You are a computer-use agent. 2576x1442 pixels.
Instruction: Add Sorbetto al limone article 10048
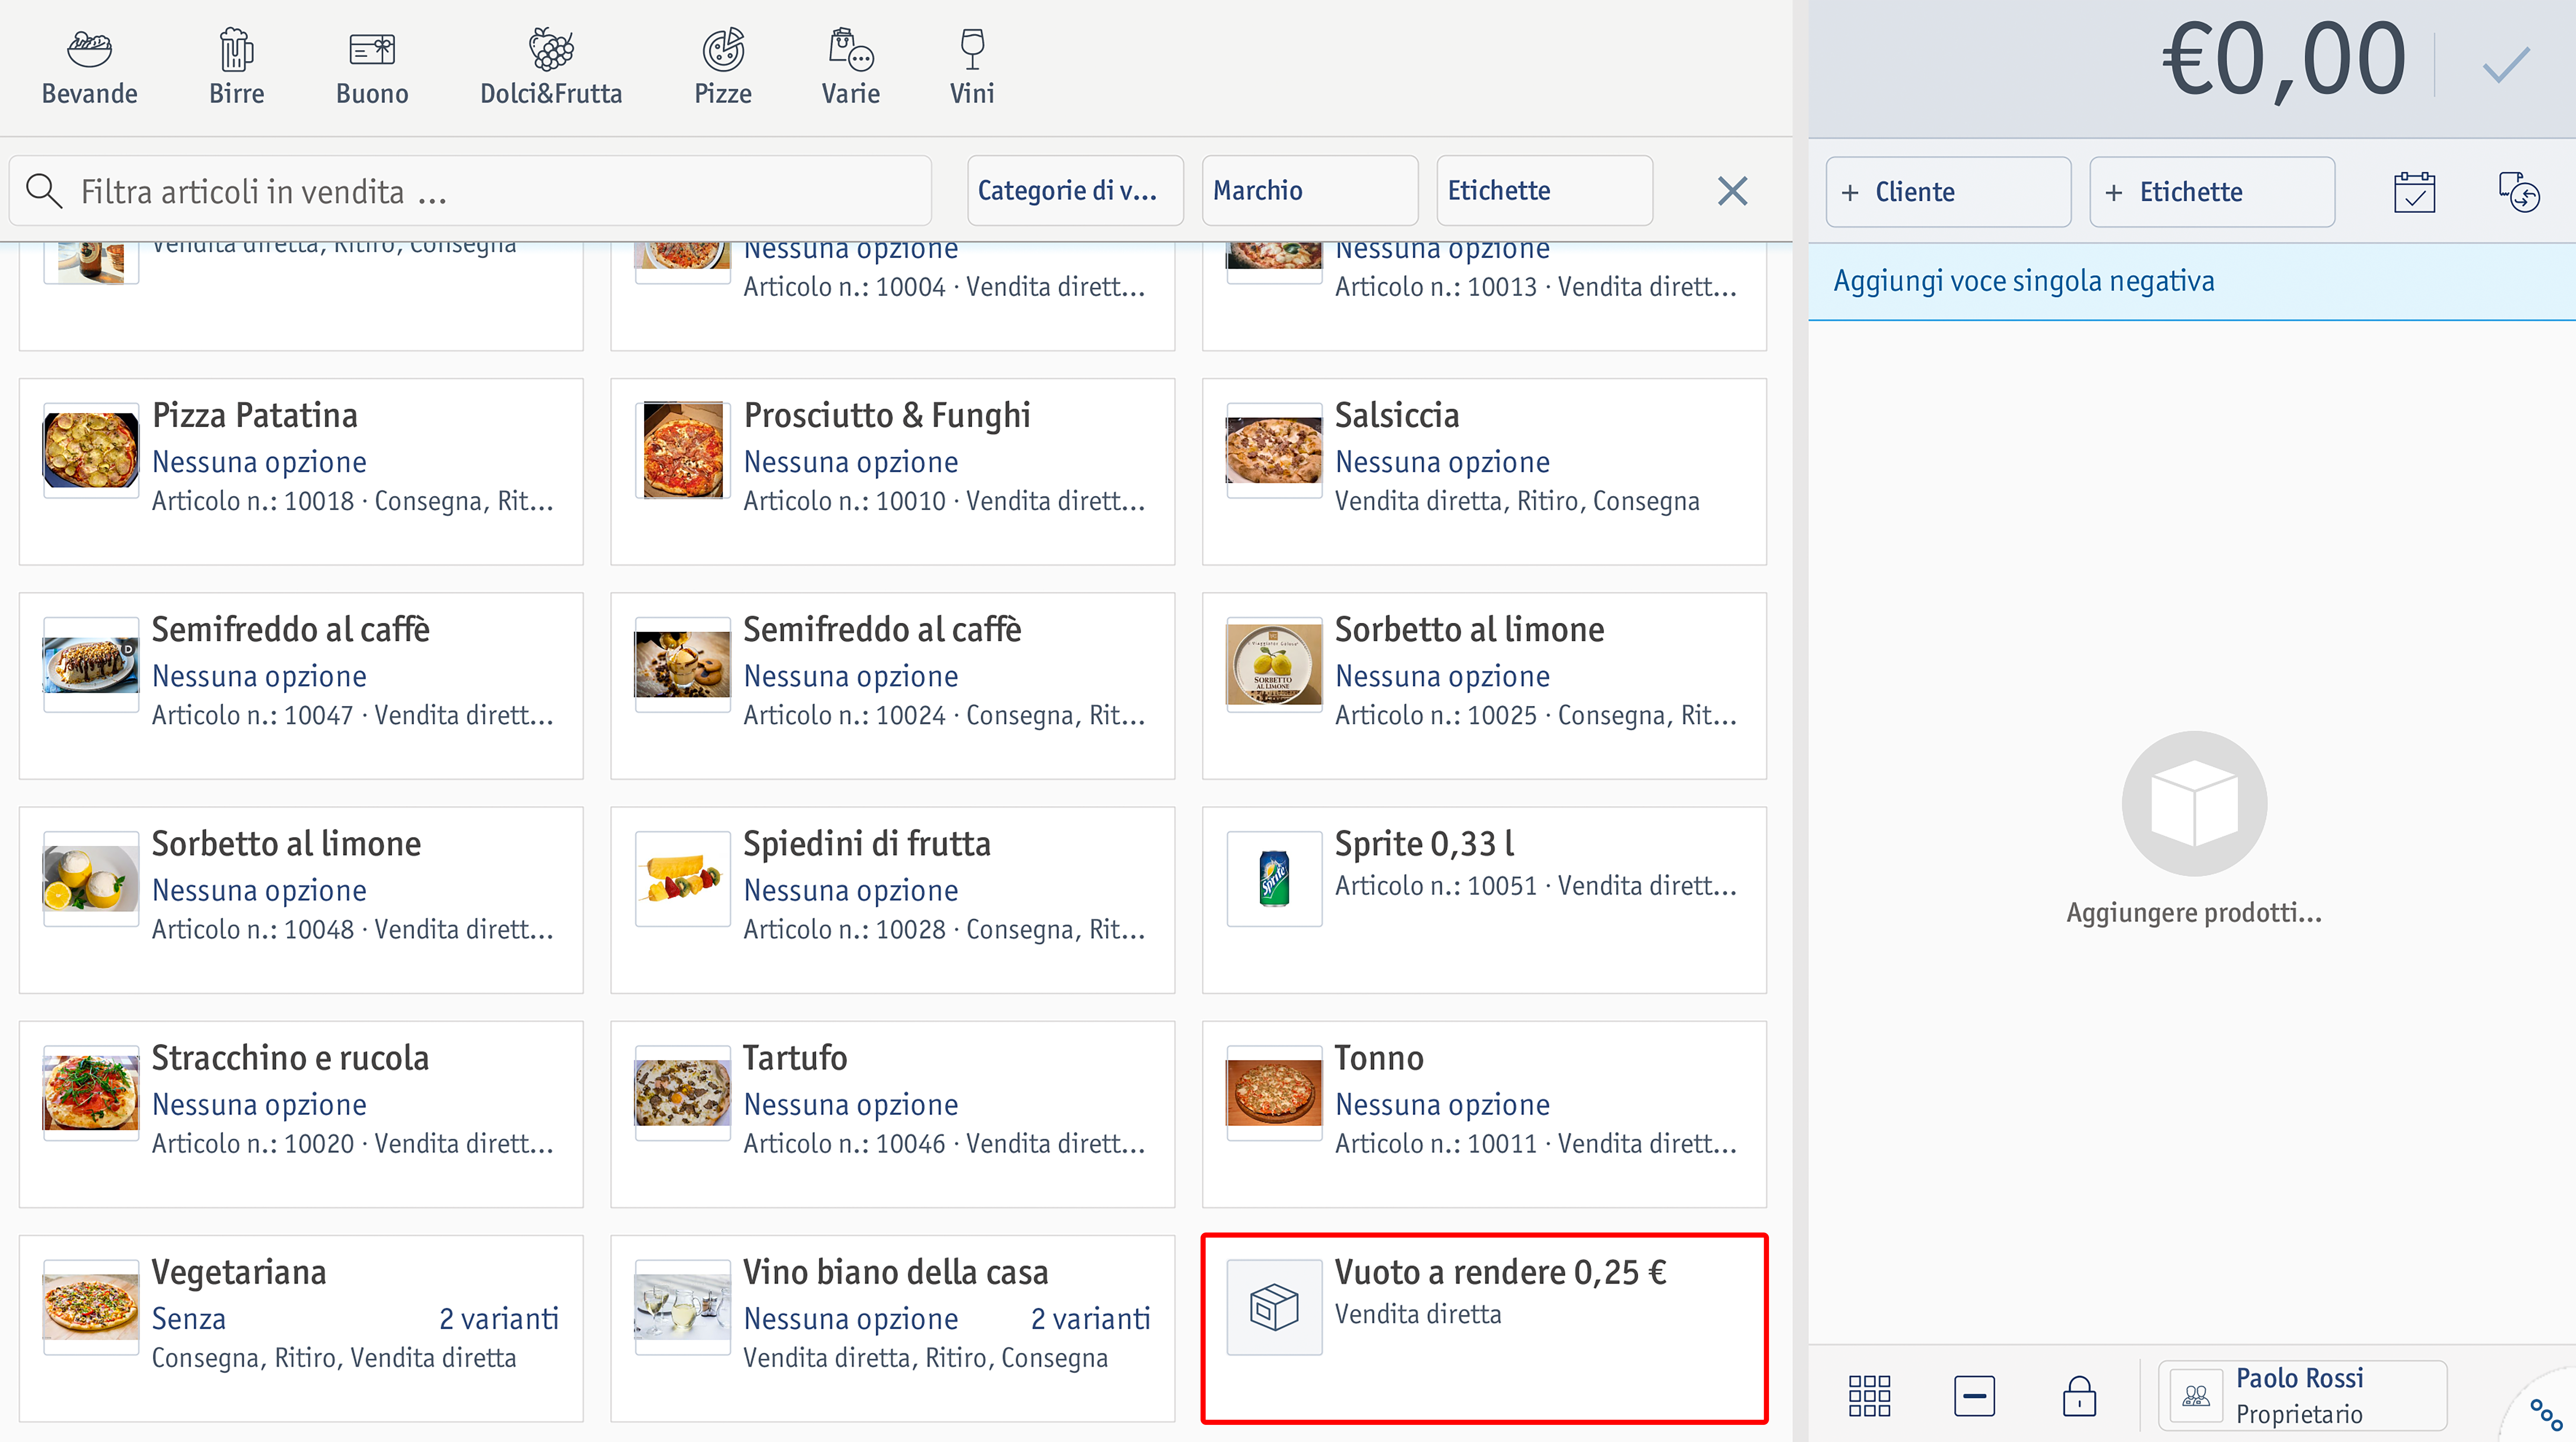point(300,900)
